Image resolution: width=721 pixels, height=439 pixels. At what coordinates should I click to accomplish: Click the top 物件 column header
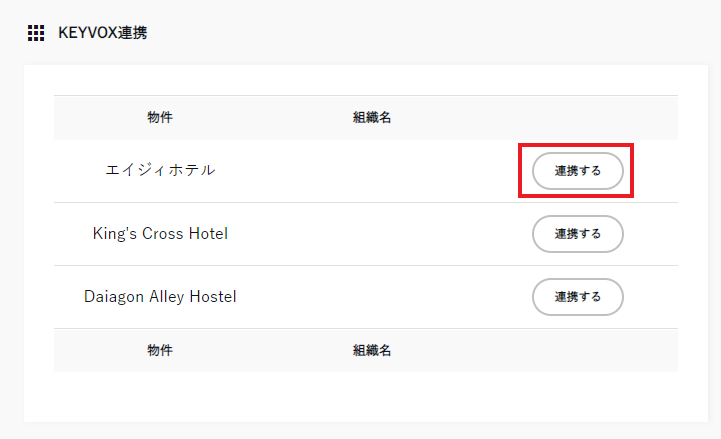point(160,117)
